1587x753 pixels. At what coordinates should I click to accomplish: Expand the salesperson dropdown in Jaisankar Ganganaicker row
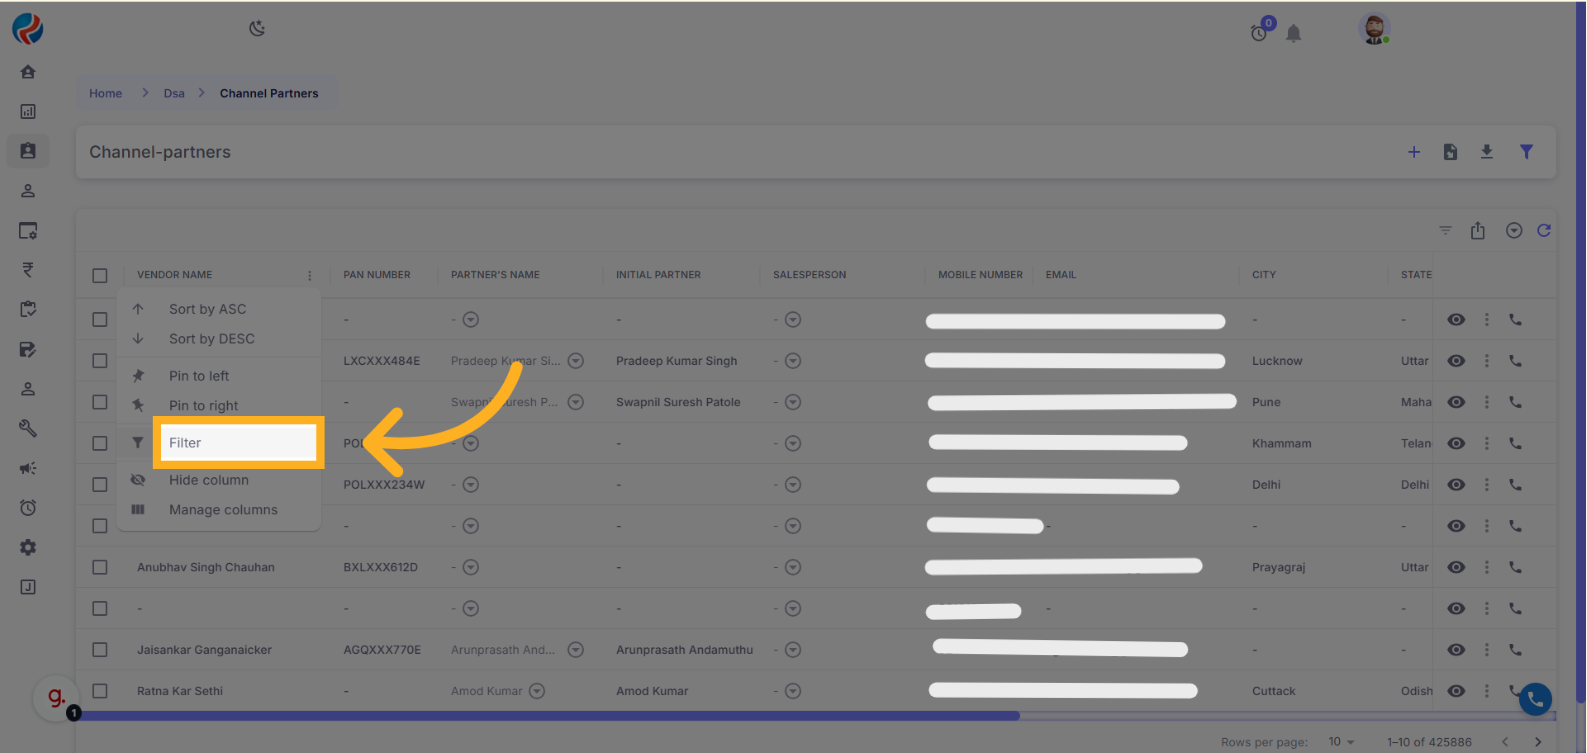tap(793, 650)
